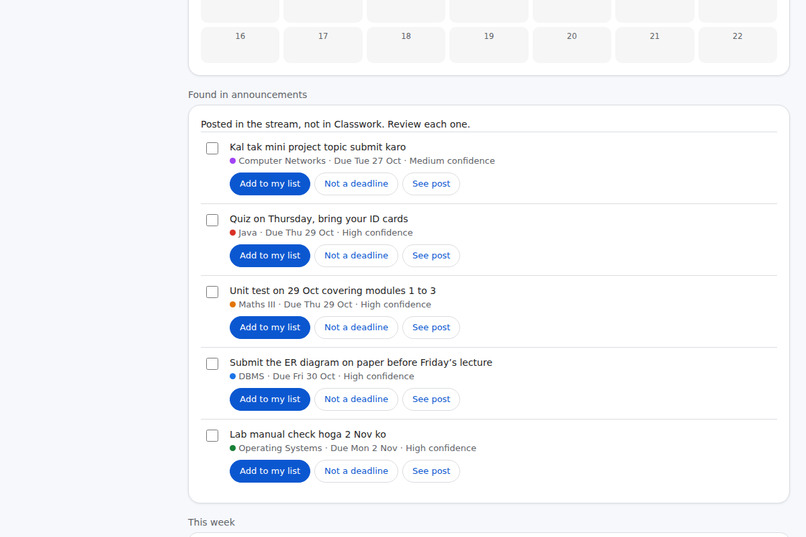Click 'Submit the ER diagram on paper' title
This screenshot has height=537, width=806.
tap(361, 362)
